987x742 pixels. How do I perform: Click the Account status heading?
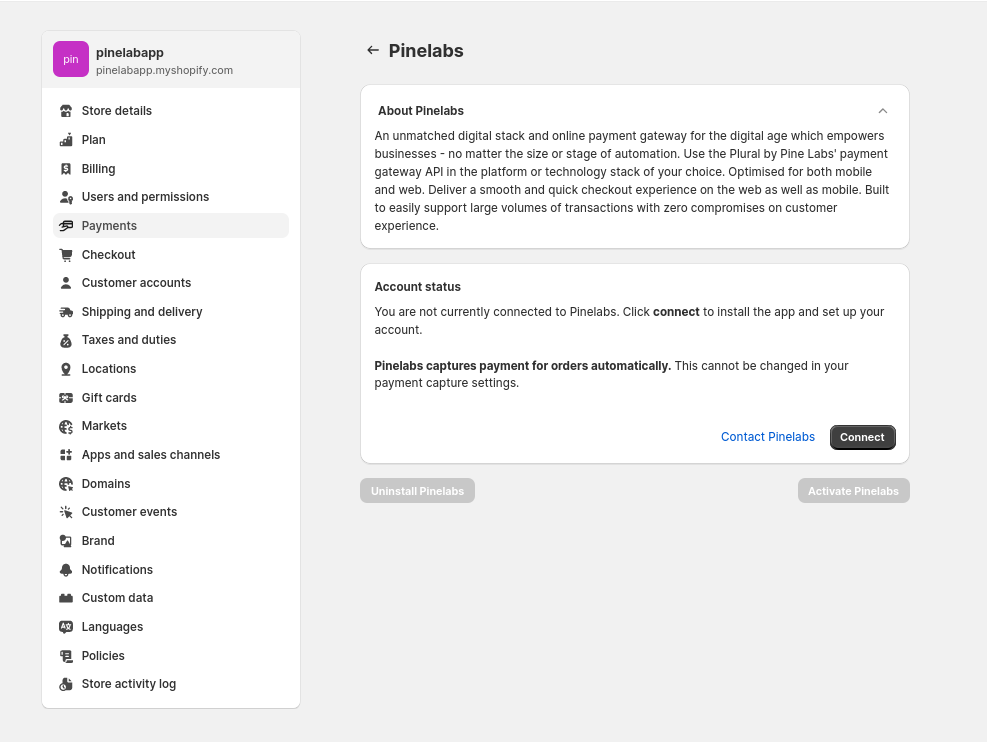(x=417, y=287)
